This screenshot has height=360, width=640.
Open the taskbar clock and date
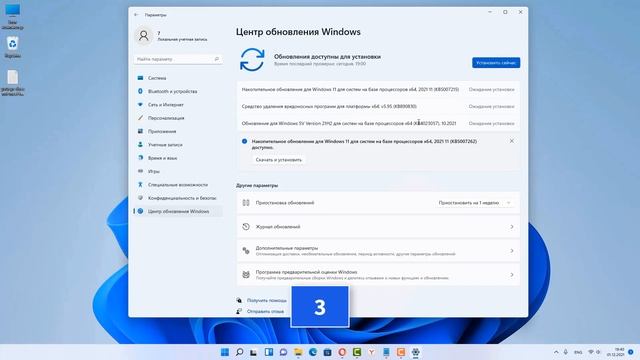[616, 352]
